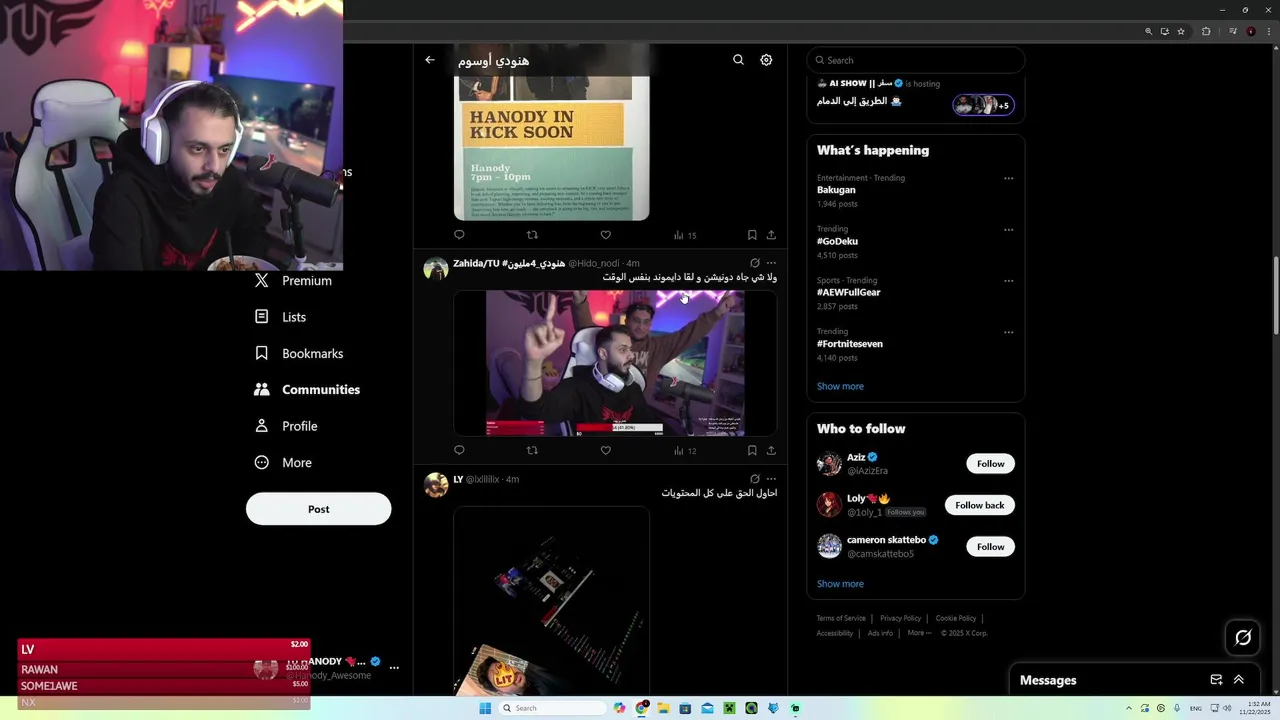Viewport: 1280px width, 720px height.
Task: Bookmark this page with Chrome star
Action: [x=1181, y=31]
